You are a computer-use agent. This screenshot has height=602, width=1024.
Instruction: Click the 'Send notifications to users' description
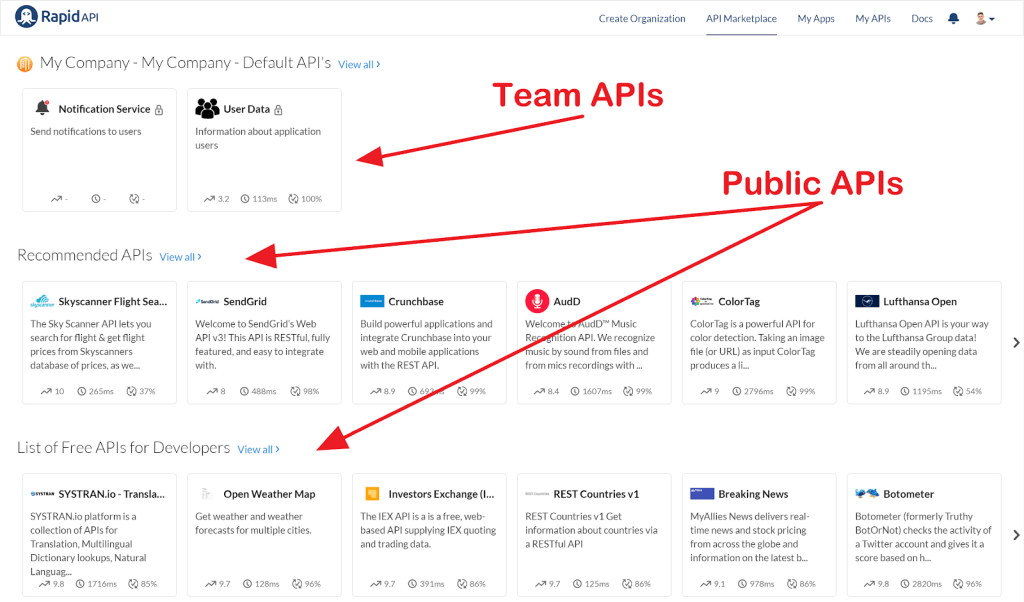tap(86, 131)
